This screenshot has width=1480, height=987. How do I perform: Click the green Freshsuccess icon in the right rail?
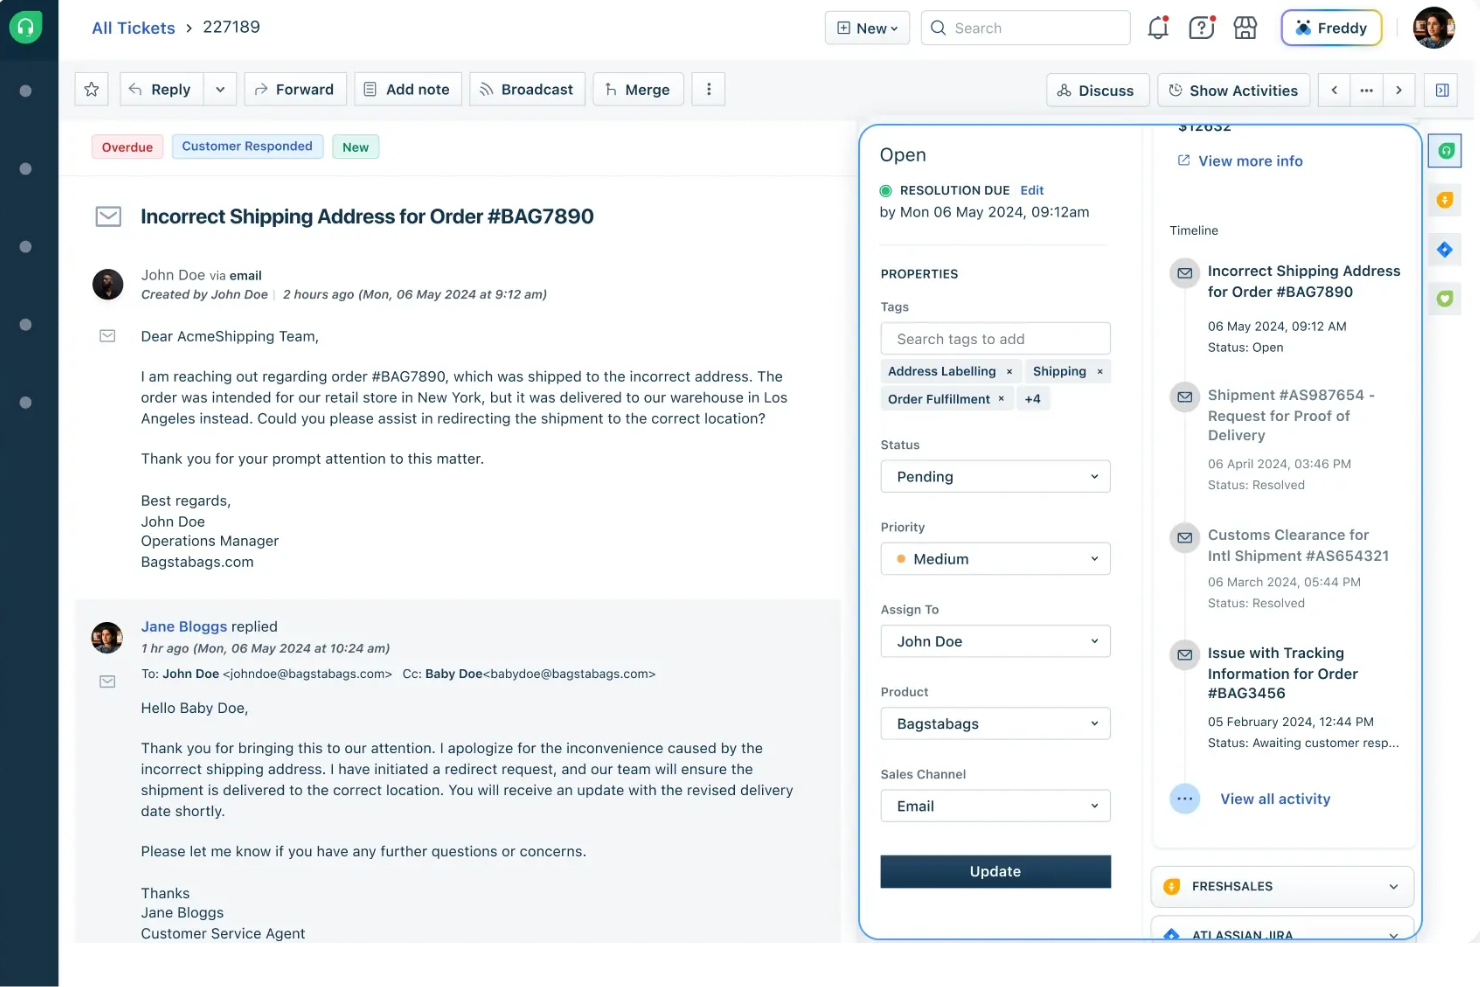coord(1444,298)
